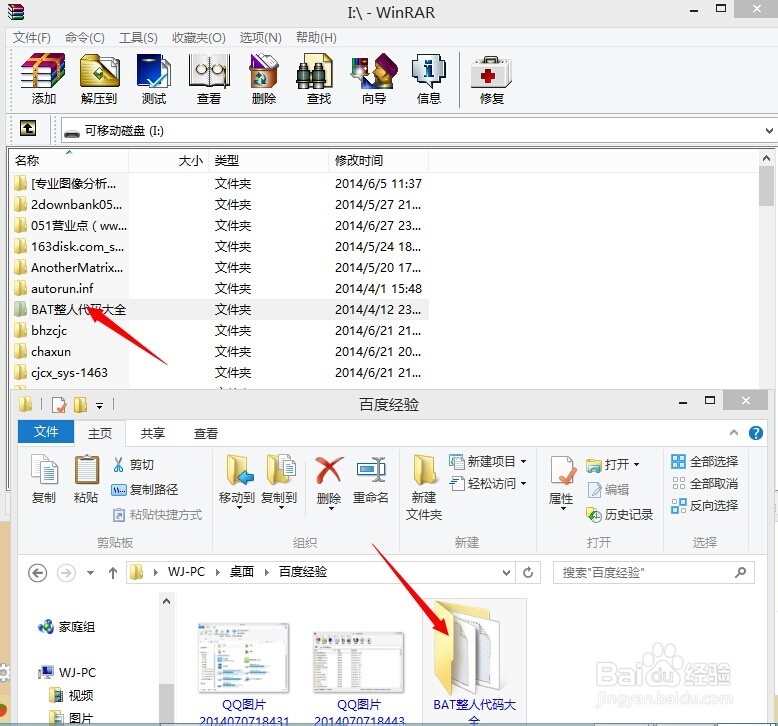Open the WinRAR drive path dropdown
The width and height of the screenshot is (778, 726).
tap(769, 131)
